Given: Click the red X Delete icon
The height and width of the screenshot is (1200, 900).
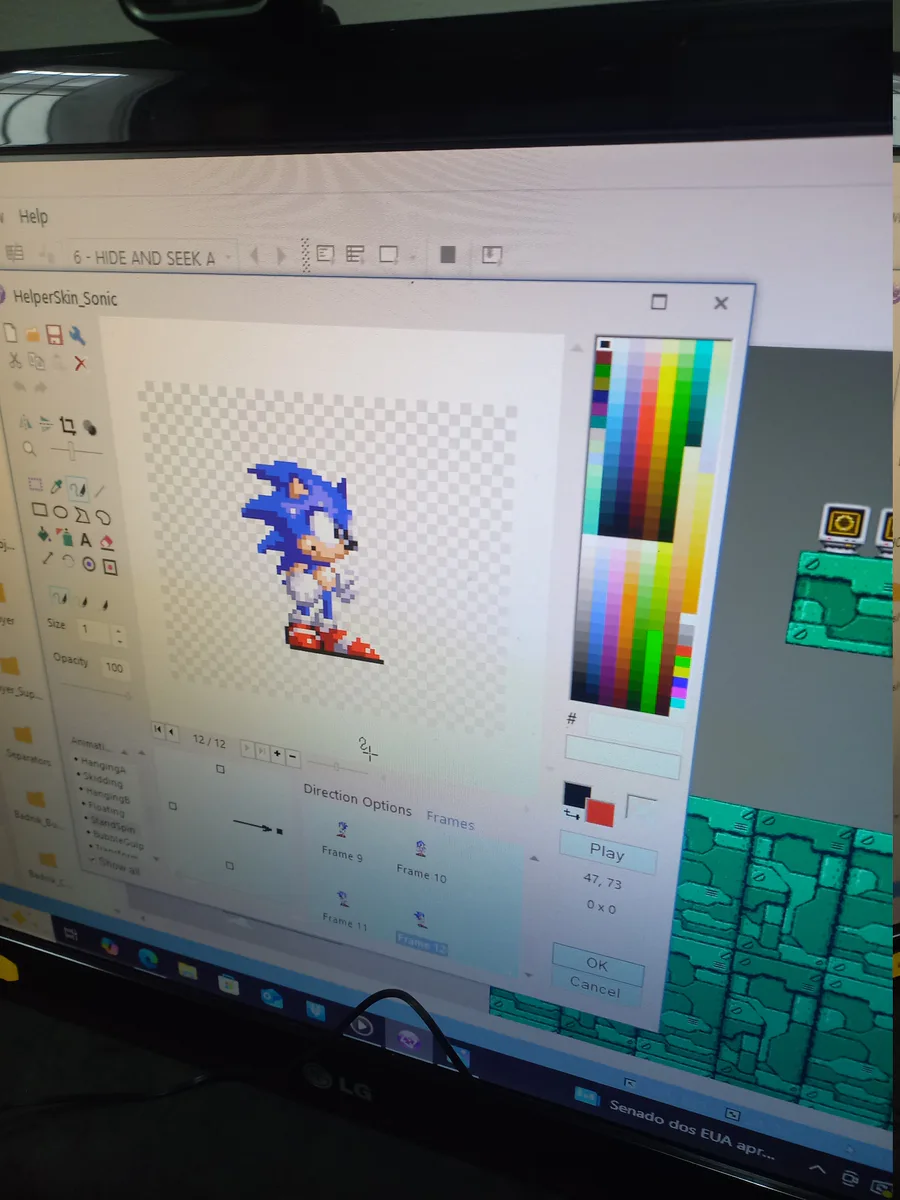Looking at the screenshot, I should [x=80, y=363].
